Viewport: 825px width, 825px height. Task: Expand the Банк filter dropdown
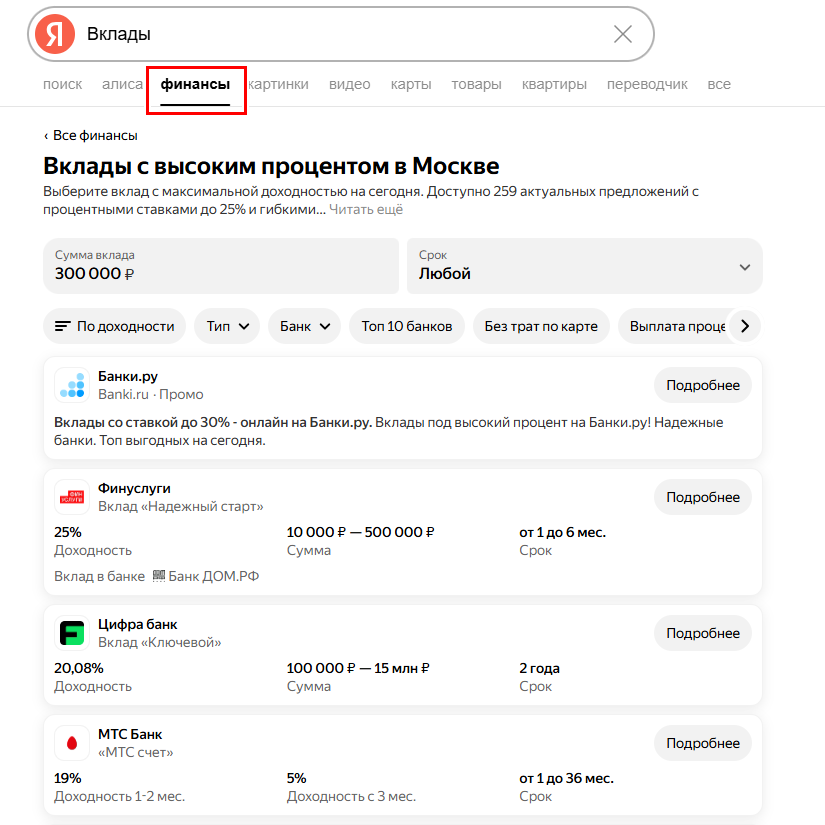point(305,326)
